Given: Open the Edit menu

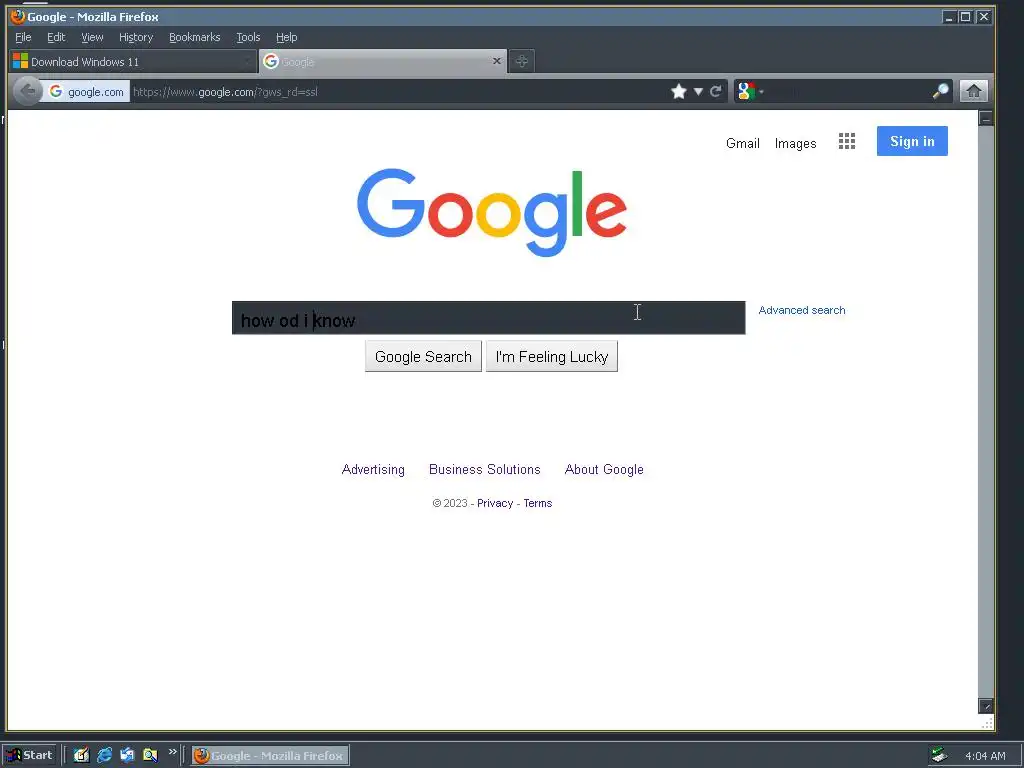Looking at the screenshot, I should [56, 37].
